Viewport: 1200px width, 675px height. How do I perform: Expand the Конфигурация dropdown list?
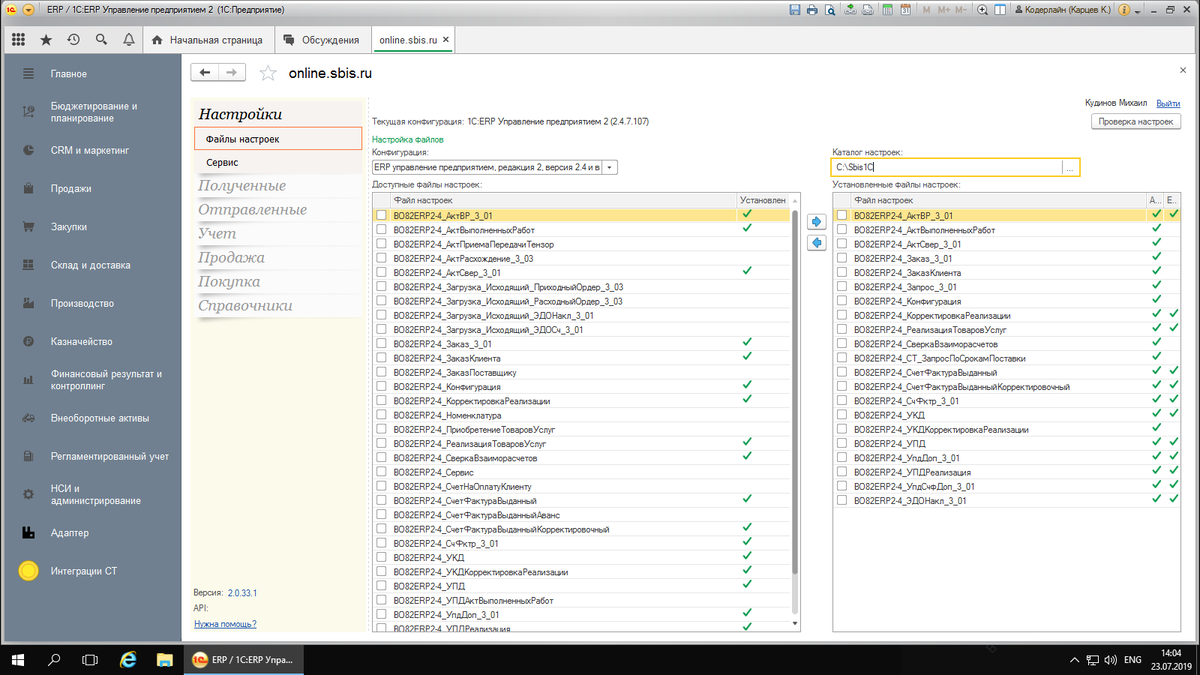coord(611,168)
